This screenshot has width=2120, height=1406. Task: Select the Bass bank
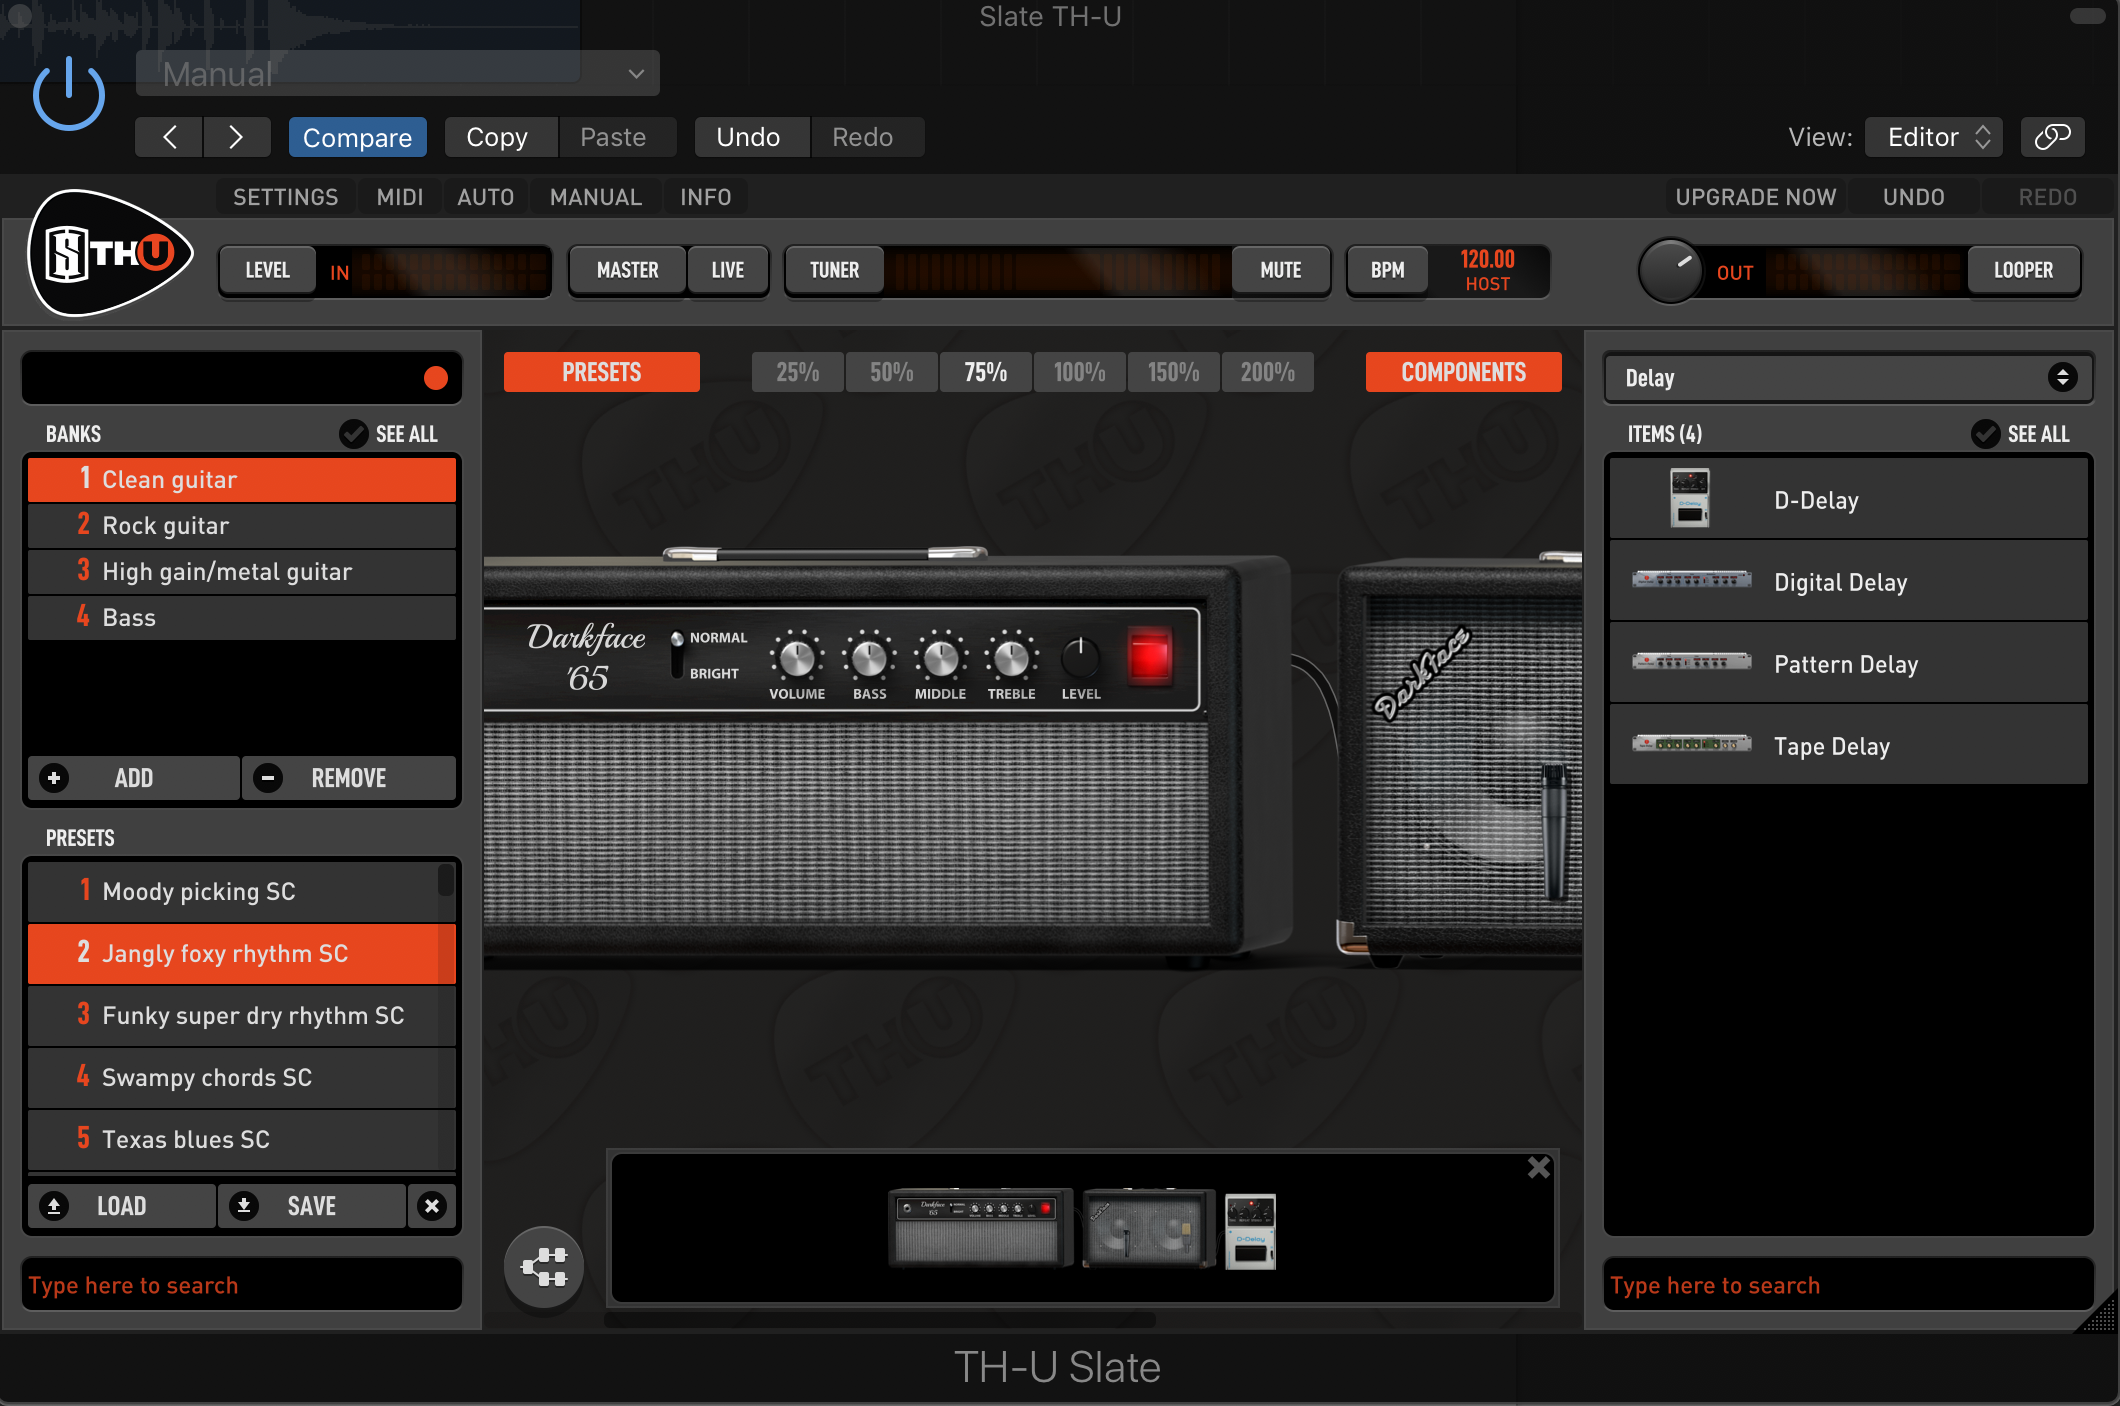click(242, 617)
